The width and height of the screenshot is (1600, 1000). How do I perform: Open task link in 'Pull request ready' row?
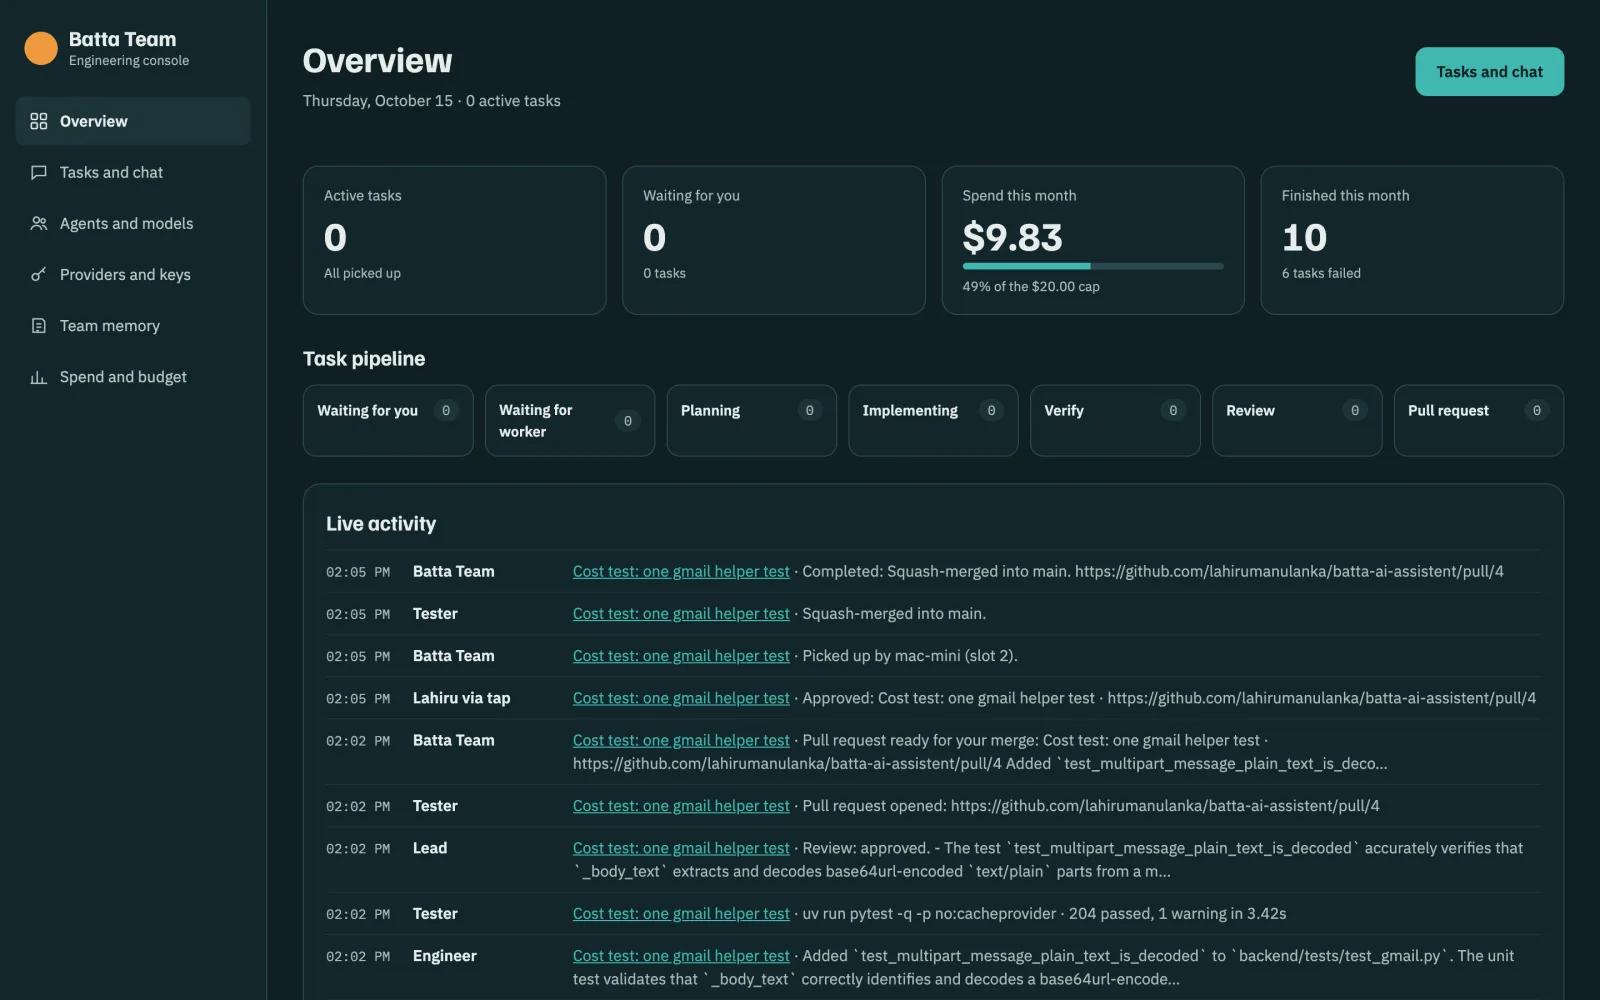pyautogui.click(x=681, y=740)
